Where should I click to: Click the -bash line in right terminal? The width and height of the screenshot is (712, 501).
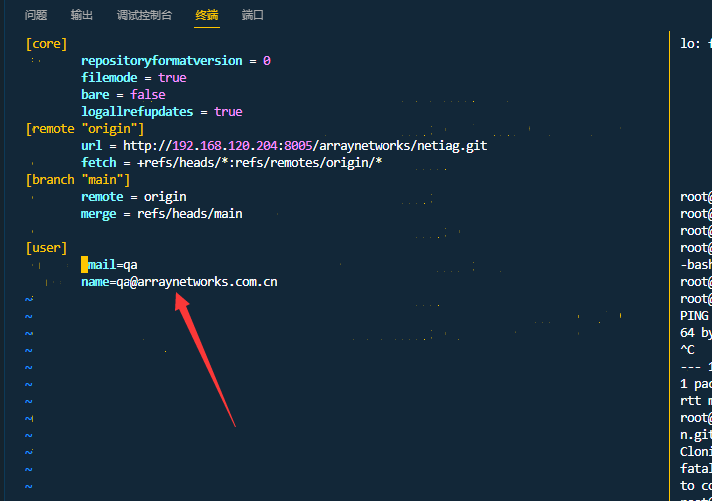tap(696, 265)
